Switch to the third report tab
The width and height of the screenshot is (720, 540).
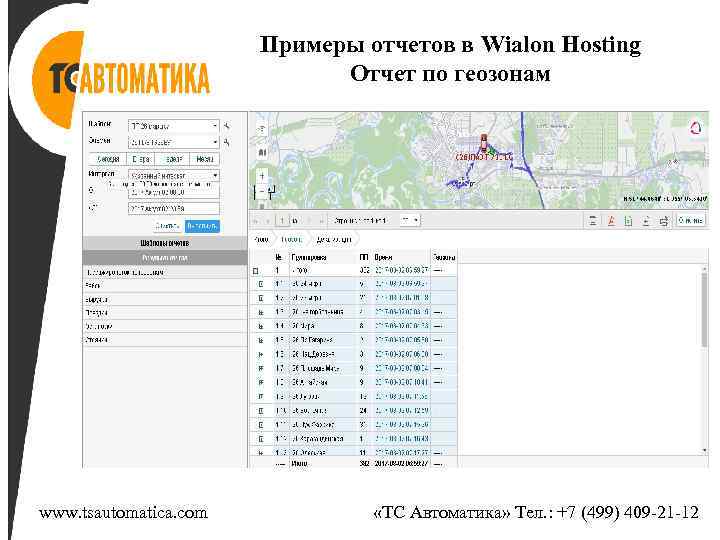(x=334, y=239)
